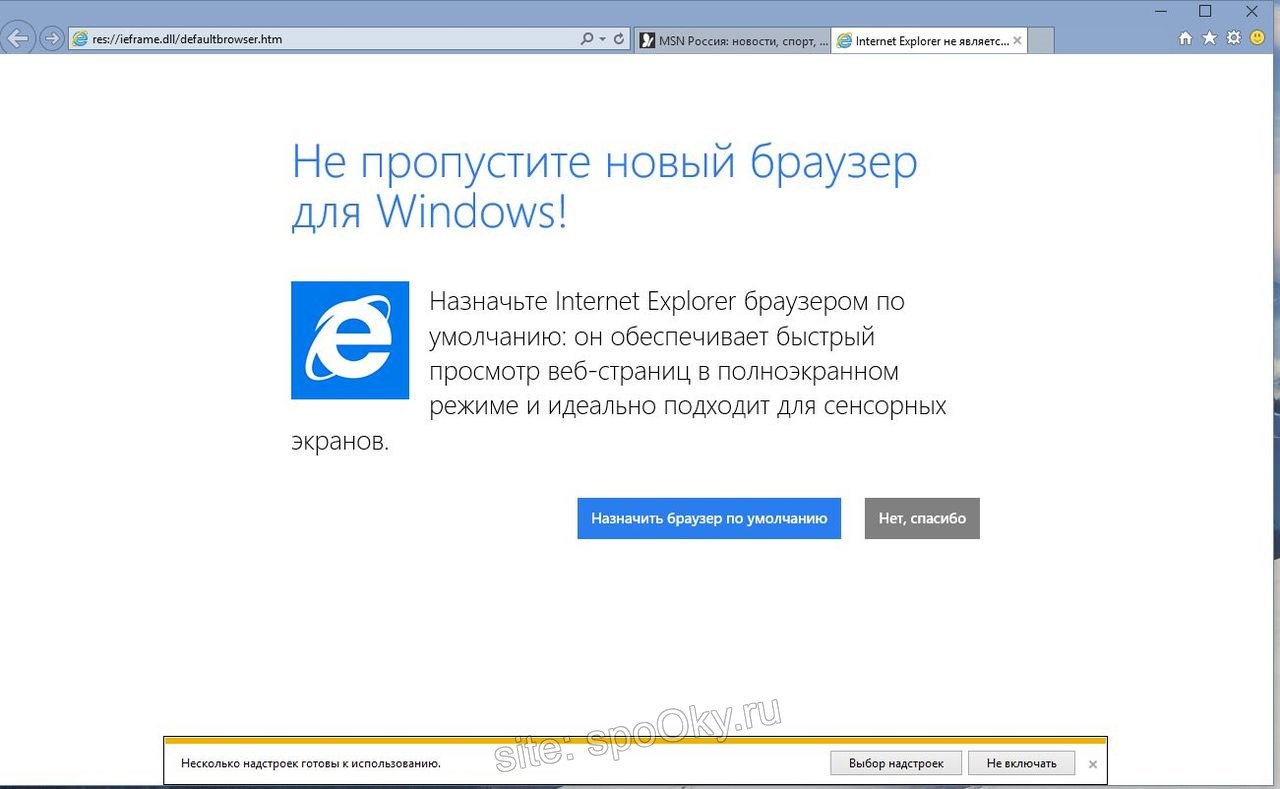1280x789 pixels.
Task: Switch to the MSN Россия tab
Action: (733, 41)
